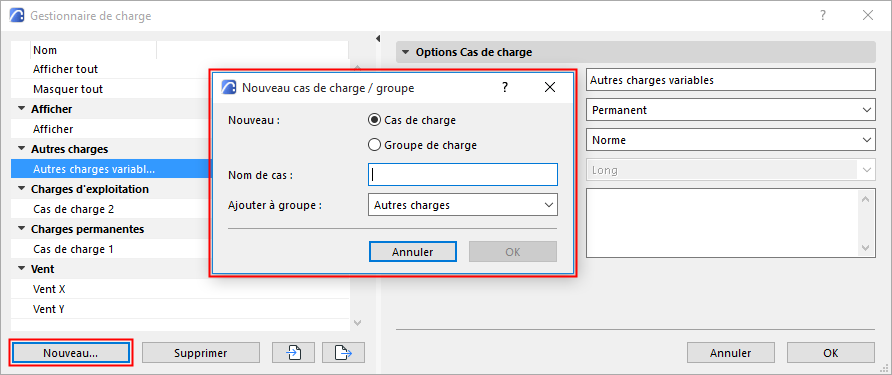The image size is (892, 375).
Task: Click the Nouveau... button
Action: click(71, 353)
